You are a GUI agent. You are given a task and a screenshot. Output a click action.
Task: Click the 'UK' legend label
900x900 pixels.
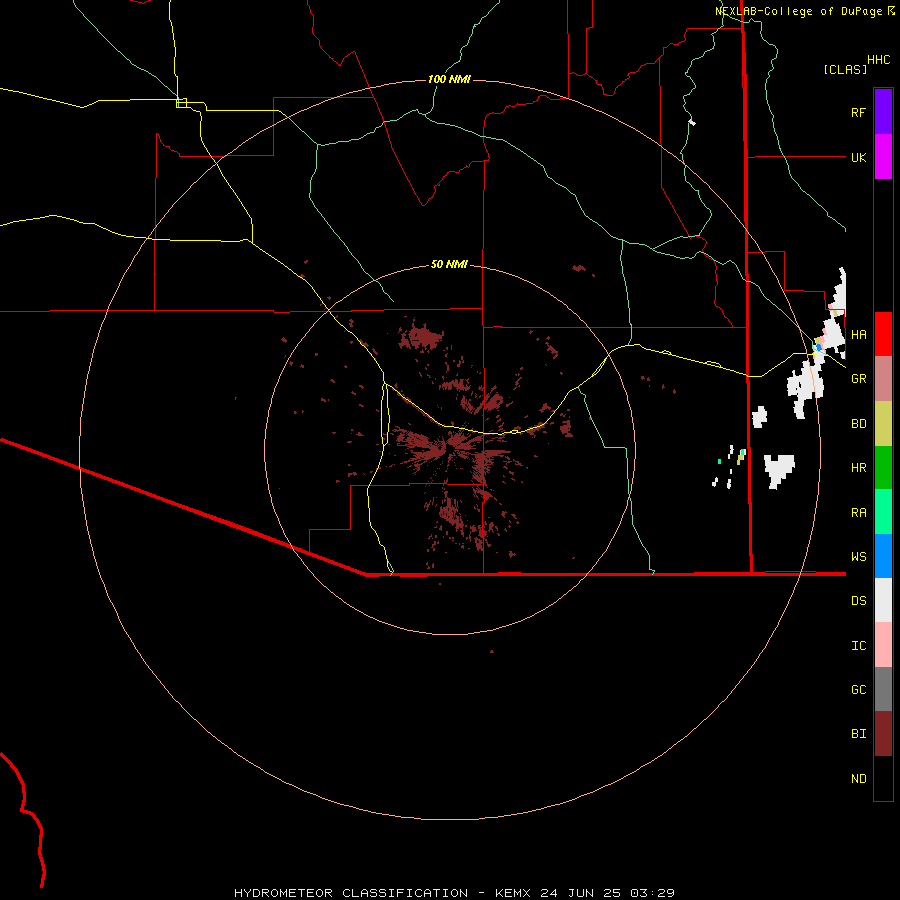coord(859,157)
